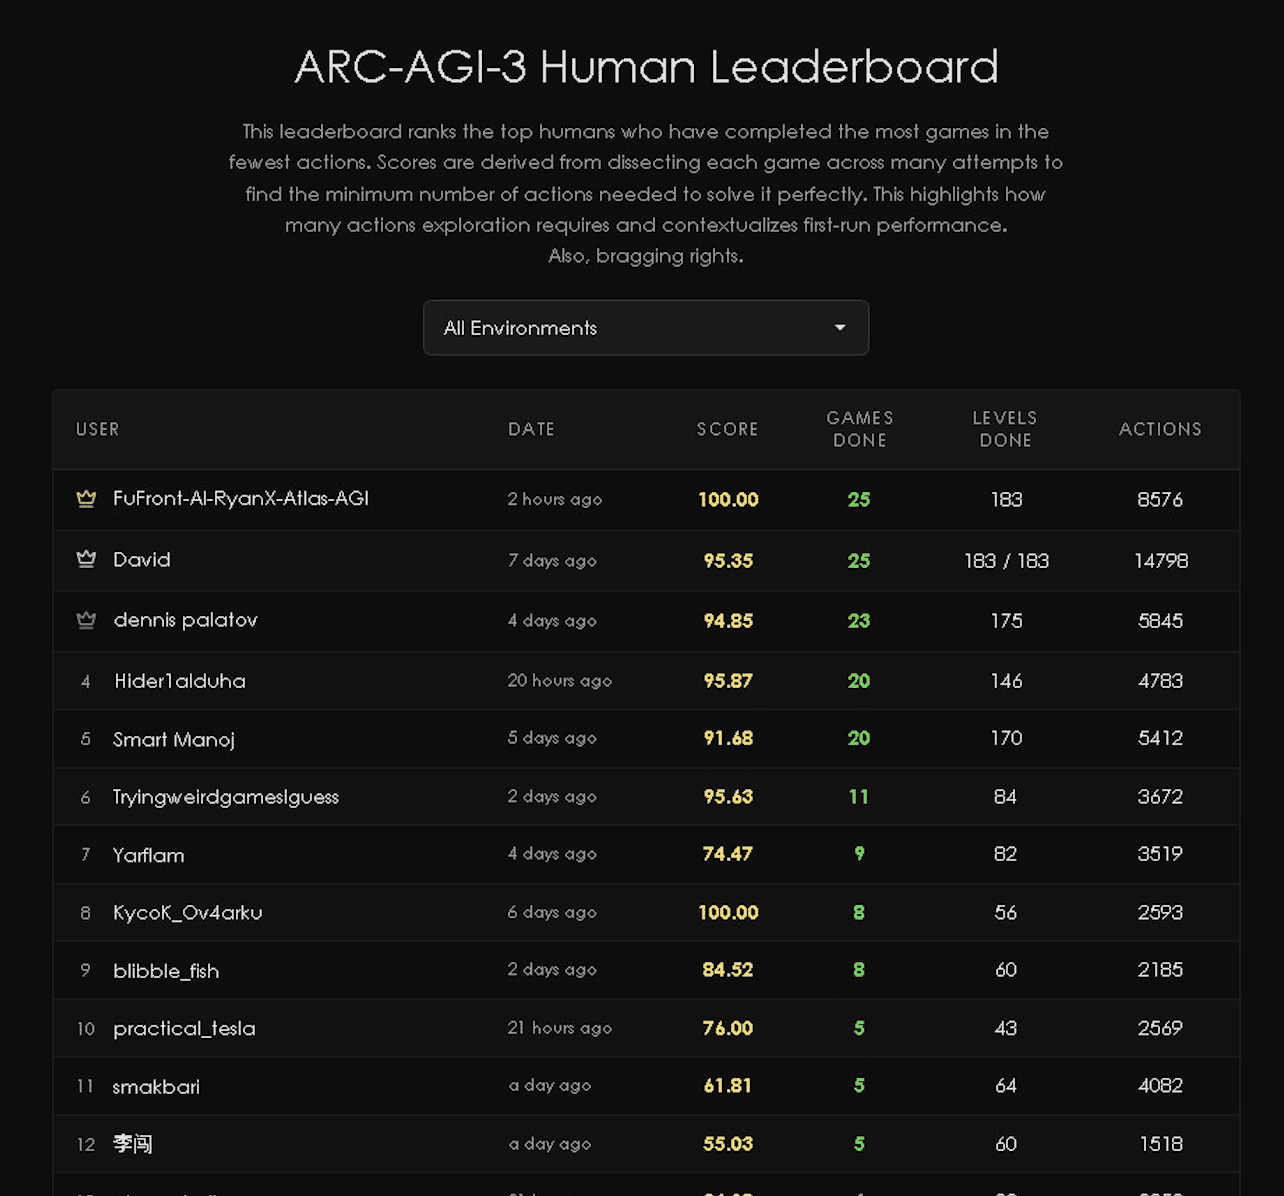The width and height of the screenshot is (1284, 1196).
Task: Sort by the Score column header
Action: click(727, 429)
